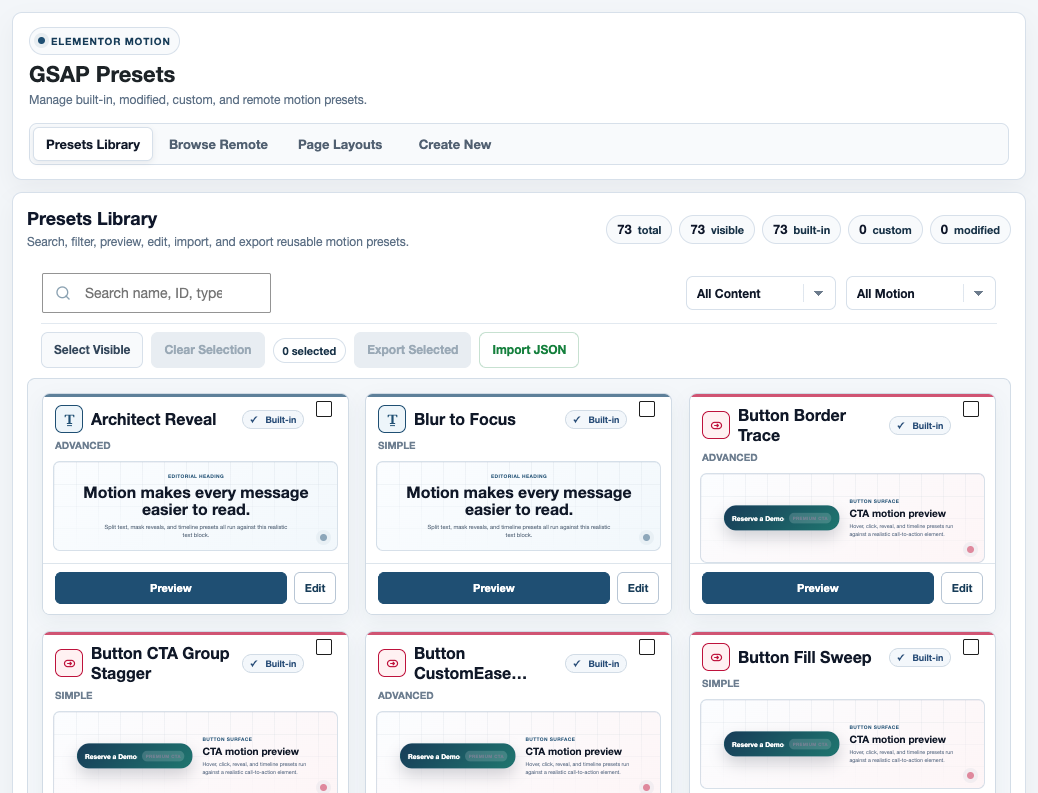
Task: Click the Export Selected button
Action: pyautogui.click(x=412, y=350)
